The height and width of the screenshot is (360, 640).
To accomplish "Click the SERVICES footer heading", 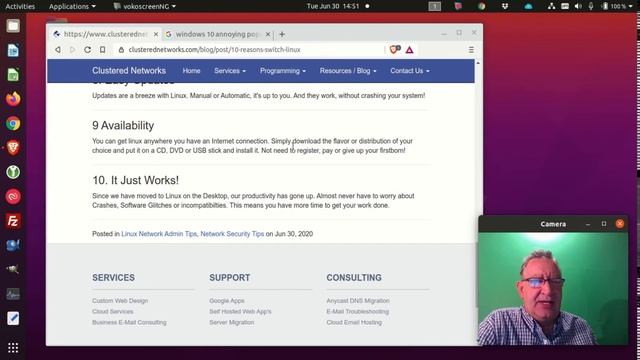I will click(x=113, y=278).
